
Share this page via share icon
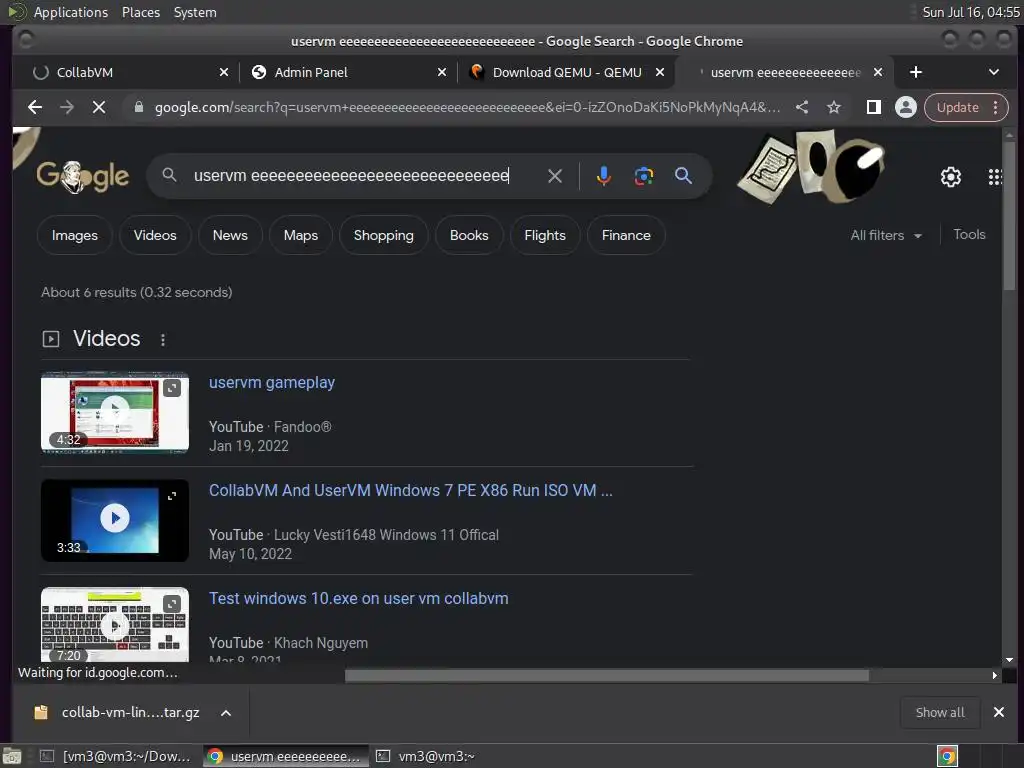802,107
